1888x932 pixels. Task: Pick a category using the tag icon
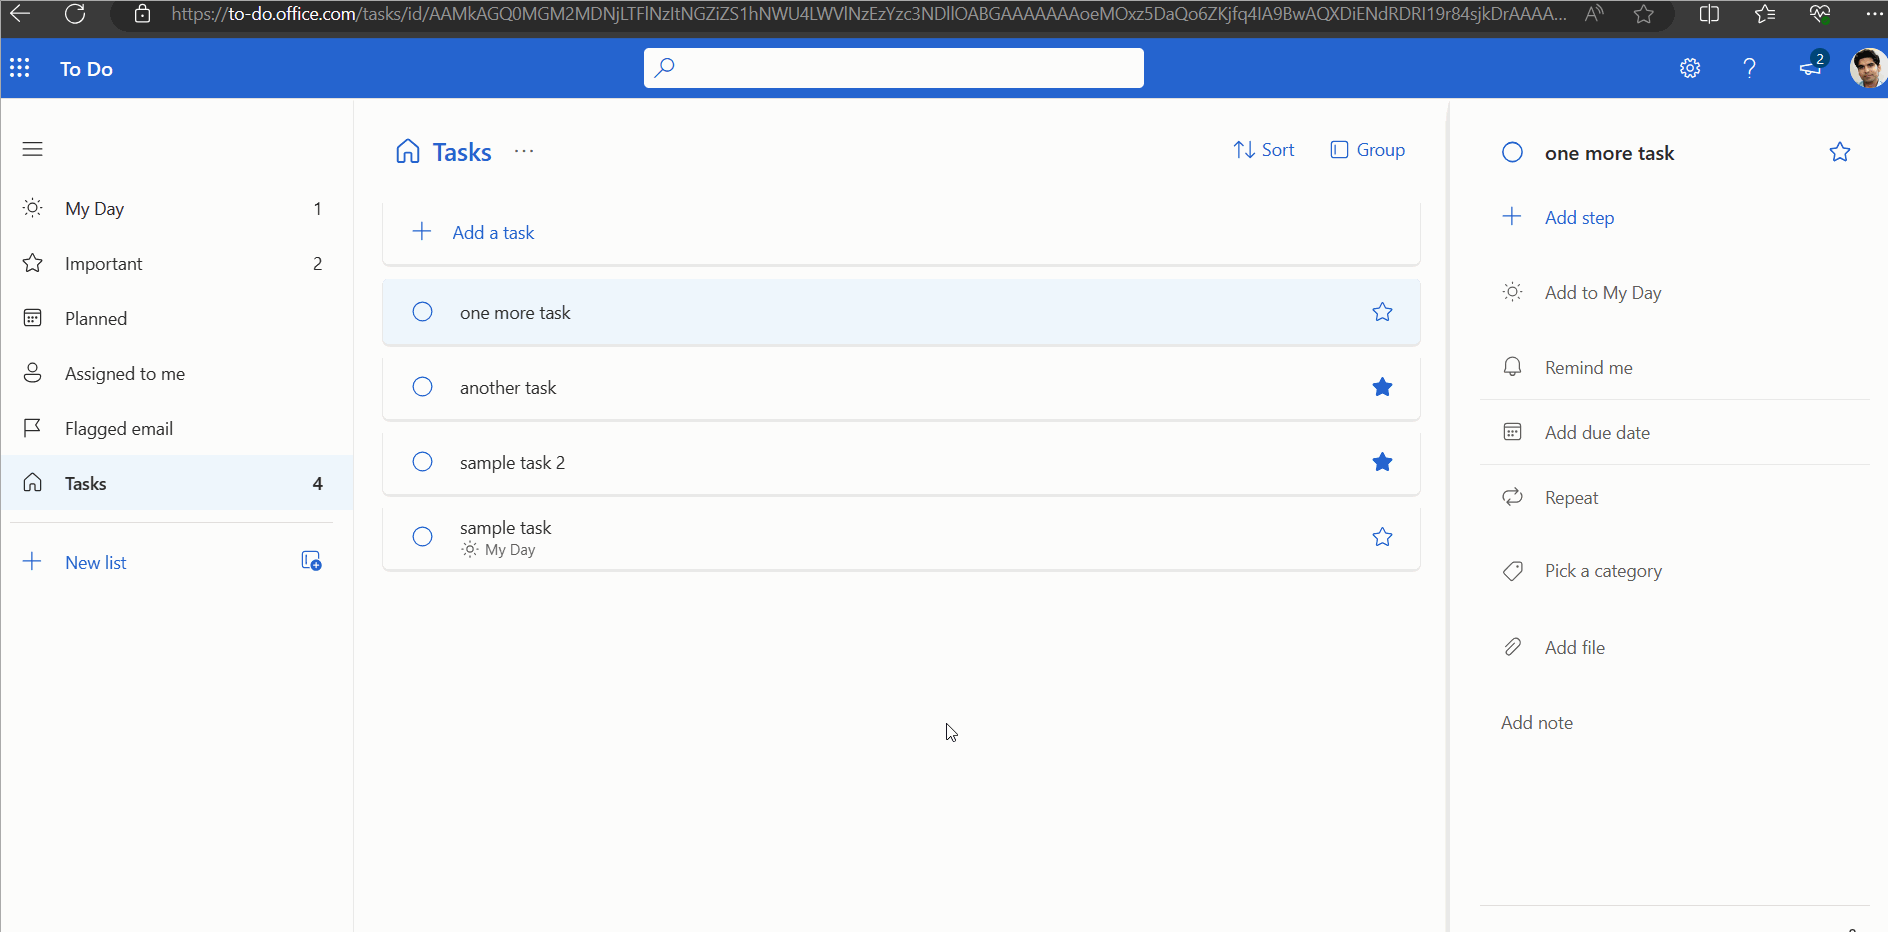point(1512,571)
